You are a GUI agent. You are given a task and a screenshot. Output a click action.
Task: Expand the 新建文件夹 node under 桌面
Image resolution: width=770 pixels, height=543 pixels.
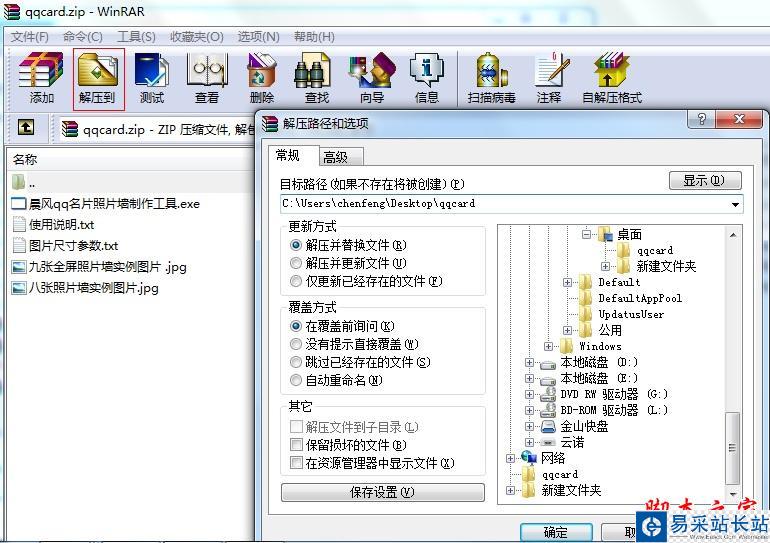point(605,266)
